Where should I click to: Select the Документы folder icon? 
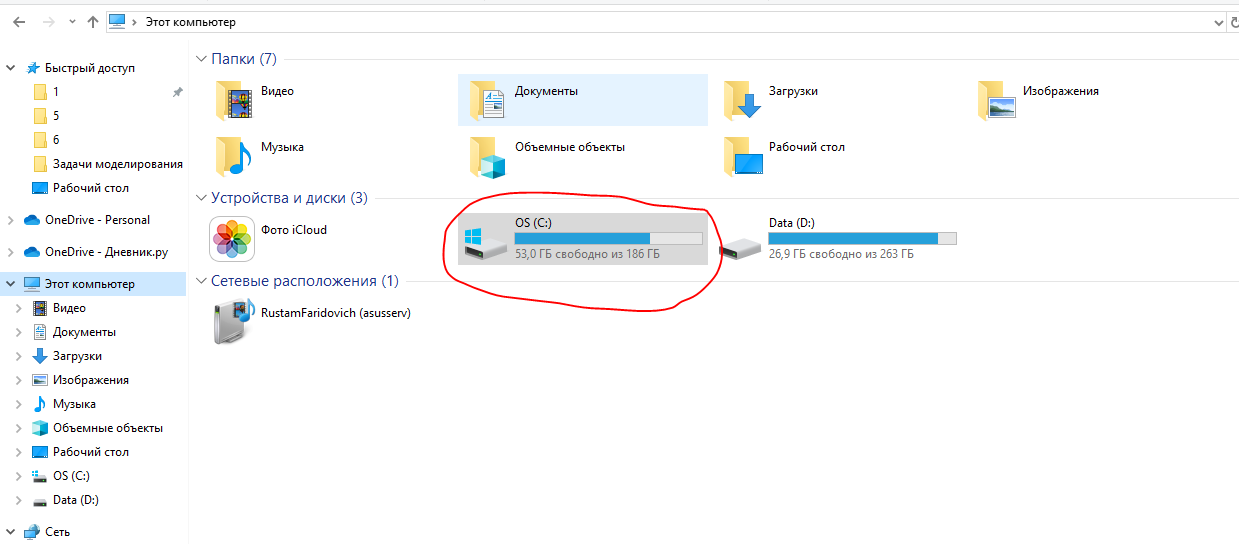pos(488,100)
